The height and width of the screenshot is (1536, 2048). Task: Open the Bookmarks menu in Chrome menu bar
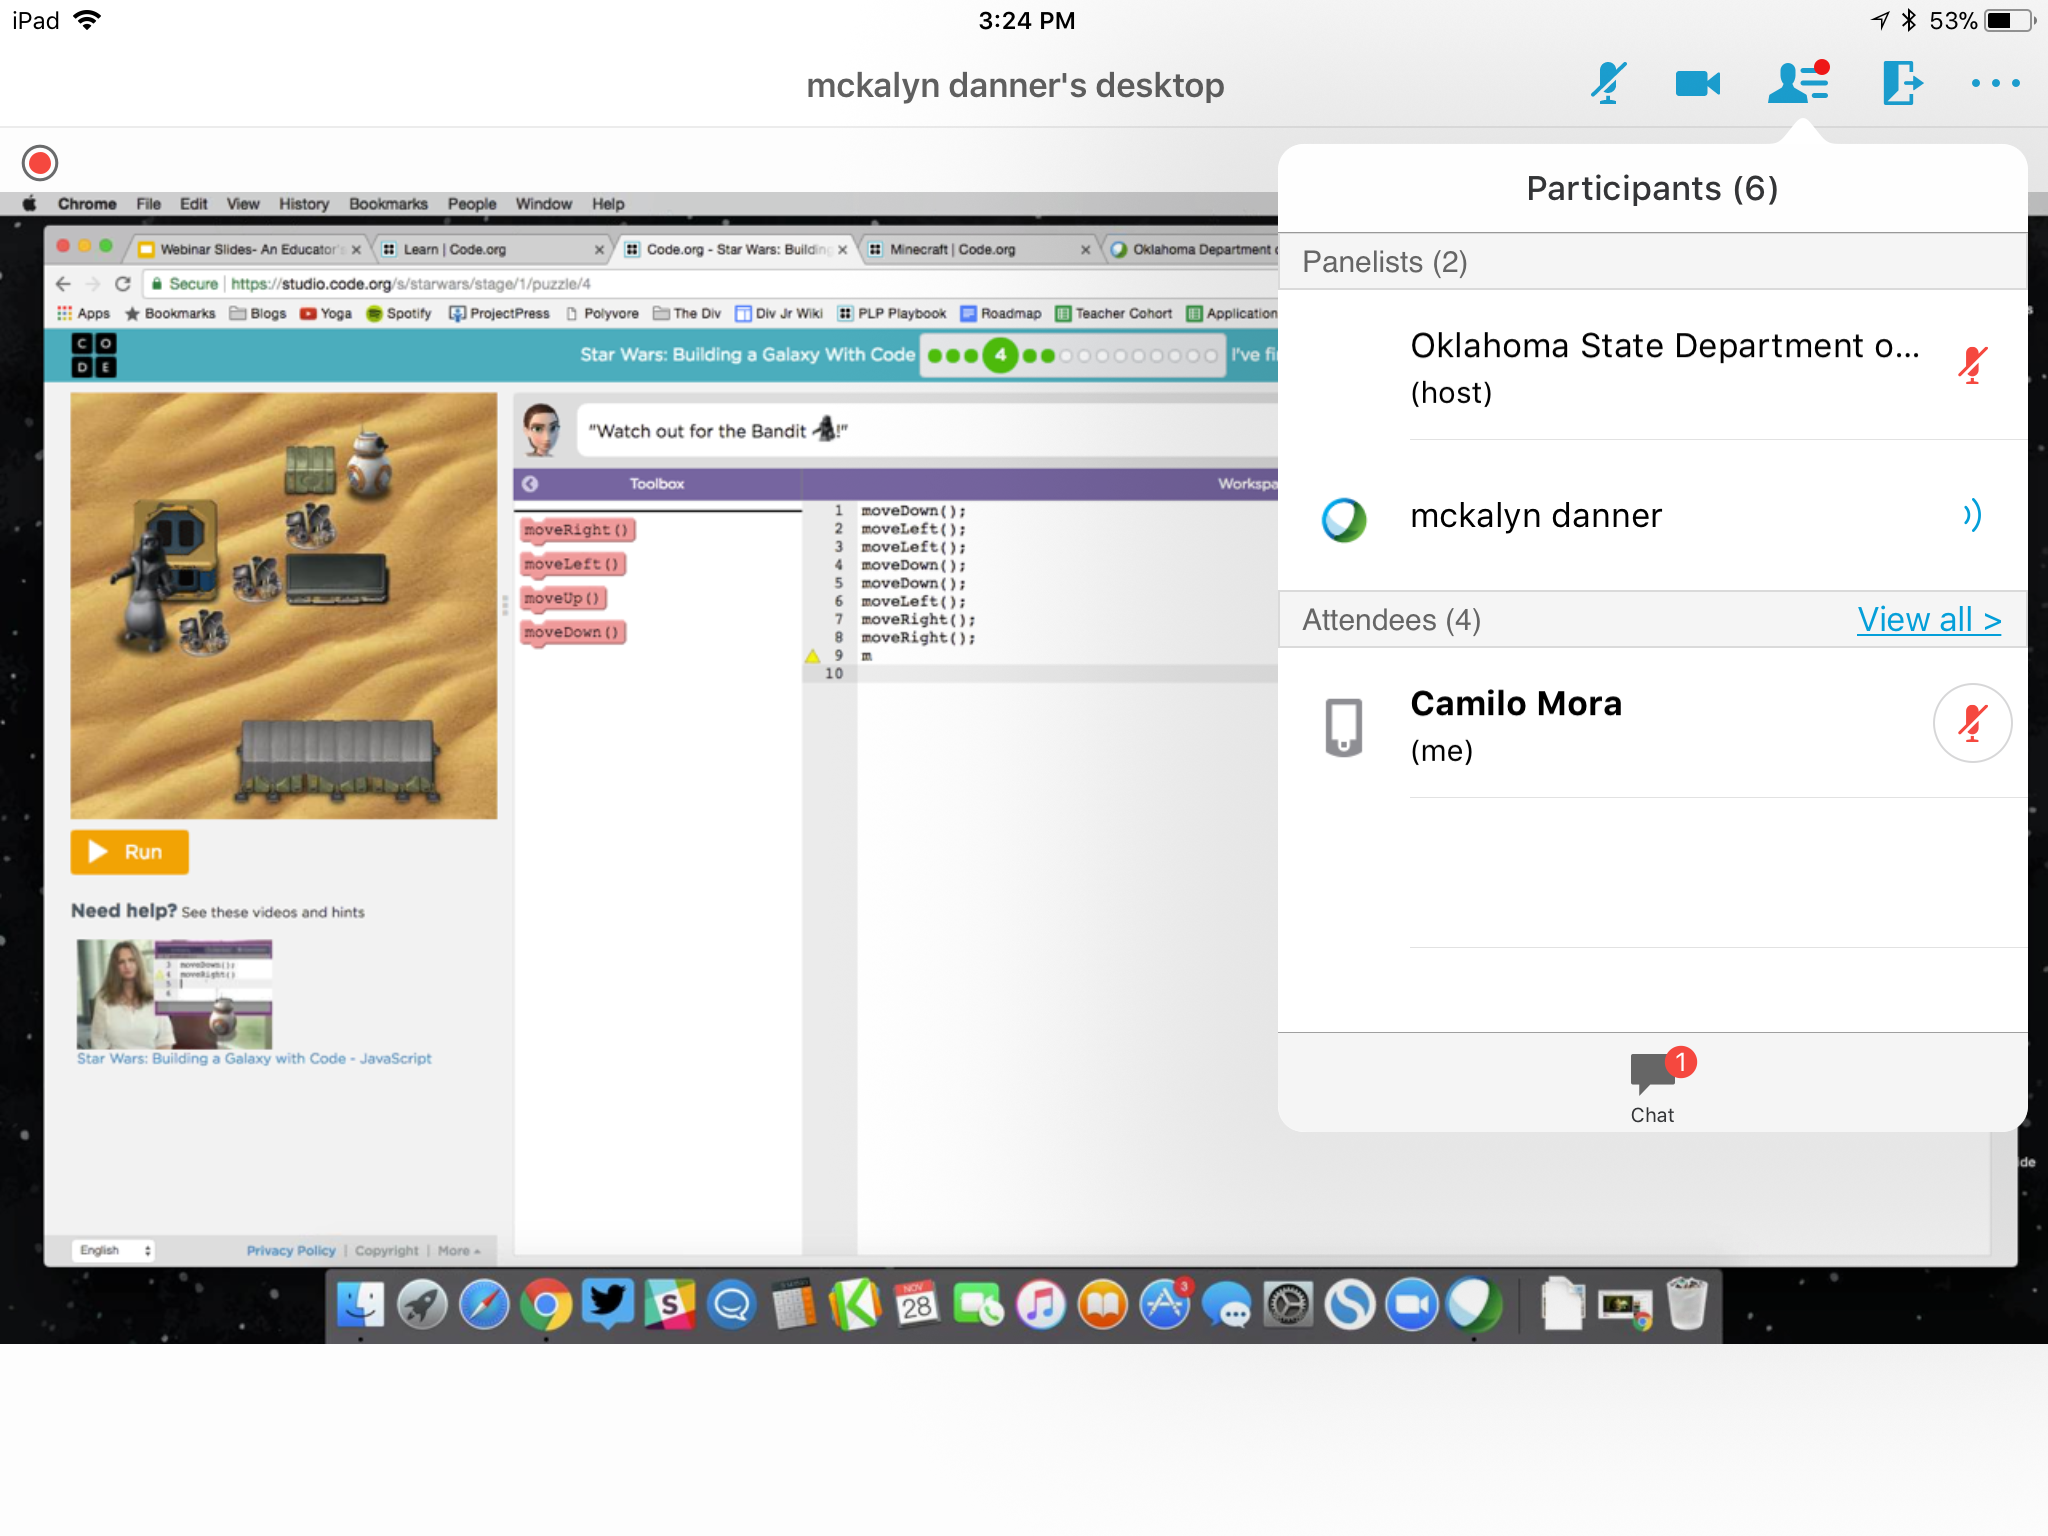pyautogui.click(x=388, y=204)
